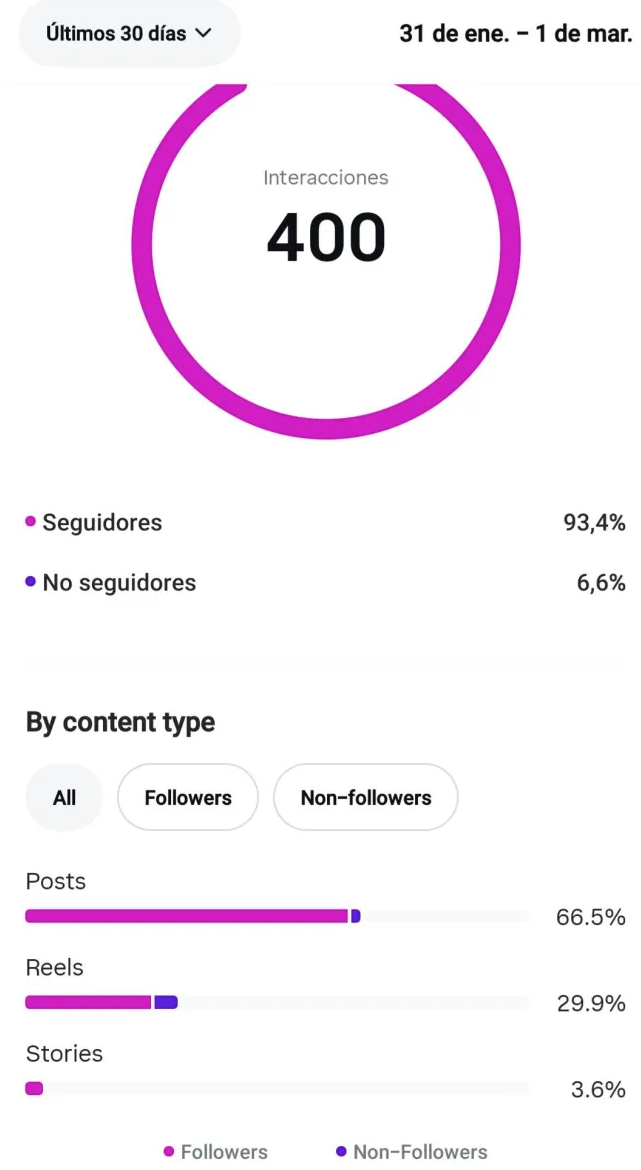Tap the 31 de ene. – 1 de mar. date range
The image size is (641, 1170).
[515, 33]
